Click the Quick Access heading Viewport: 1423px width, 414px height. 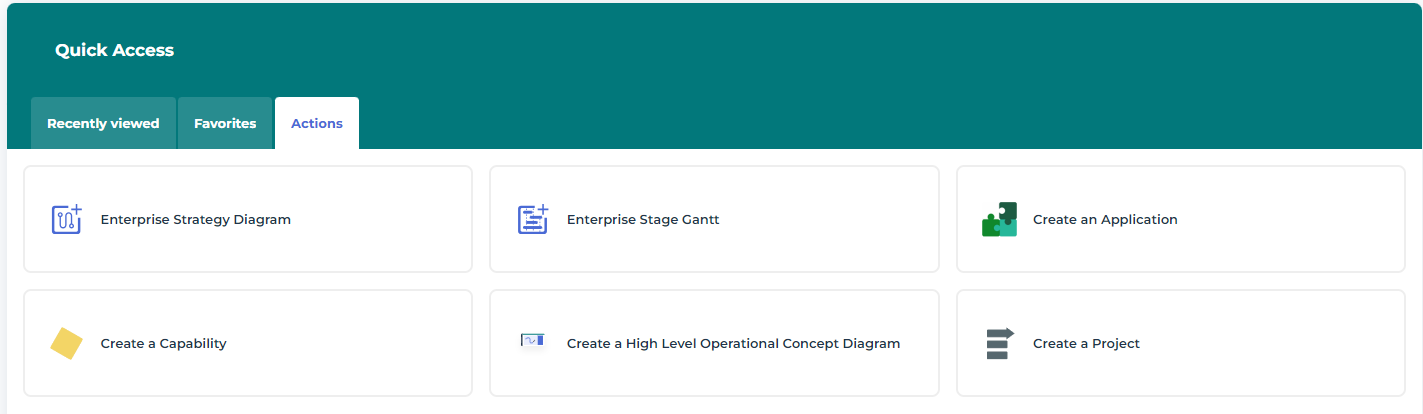(x=114, y=50)
